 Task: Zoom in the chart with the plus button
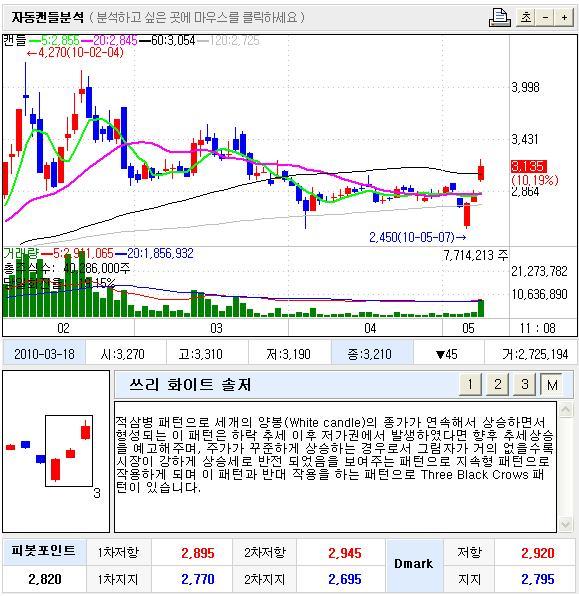pyautogui.click(x=564, y=17)
